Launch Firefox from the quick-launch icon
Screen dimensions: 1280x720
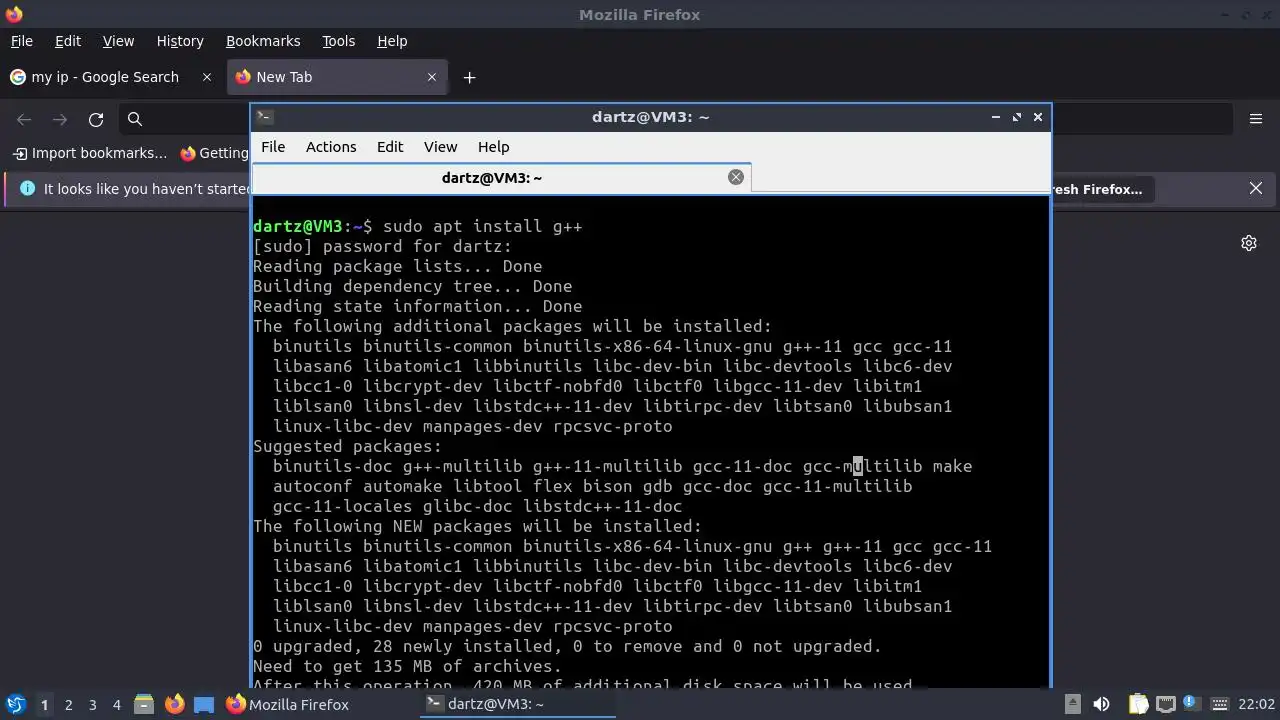(174, 704)
